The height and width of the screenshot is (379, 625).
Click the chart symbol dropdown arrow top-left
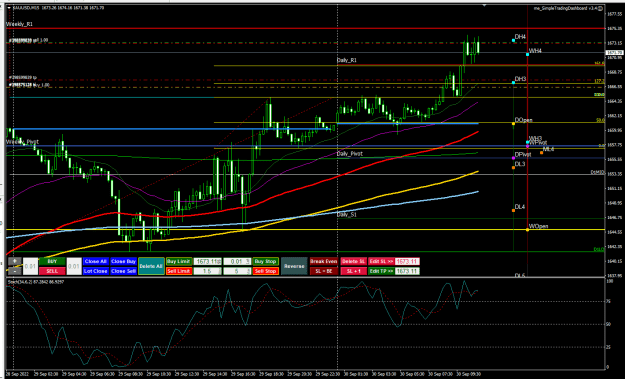(x=9, y=8)
